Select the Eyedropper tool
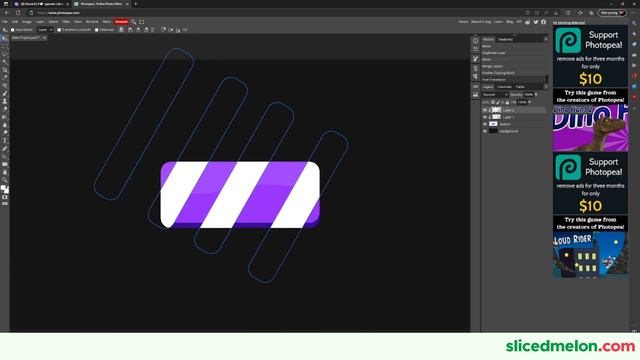 pos(4,78)
